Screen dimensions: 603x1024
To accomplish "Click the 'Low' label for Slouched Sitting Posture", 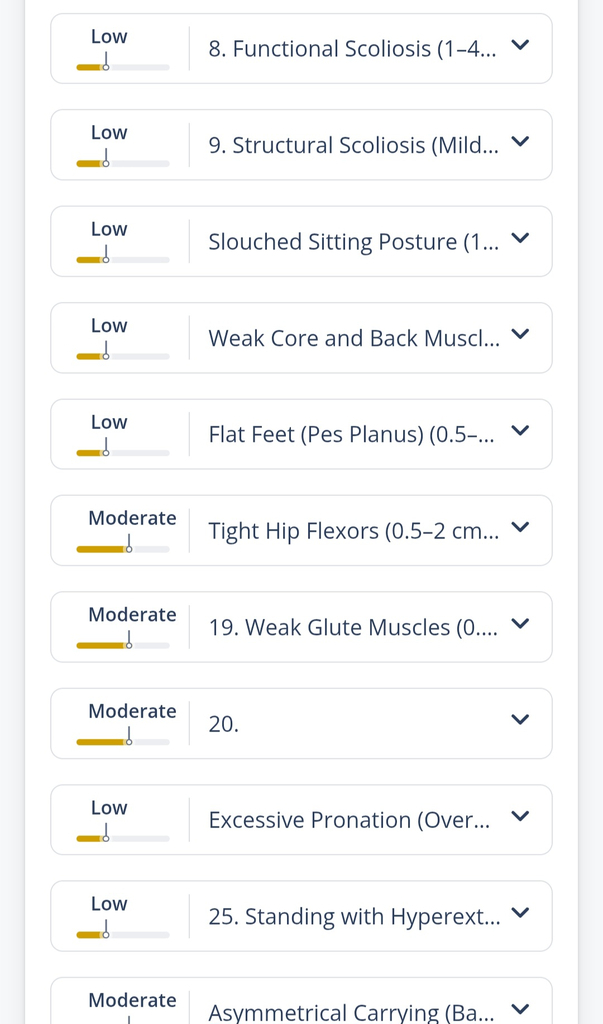I will coord(109,229).
